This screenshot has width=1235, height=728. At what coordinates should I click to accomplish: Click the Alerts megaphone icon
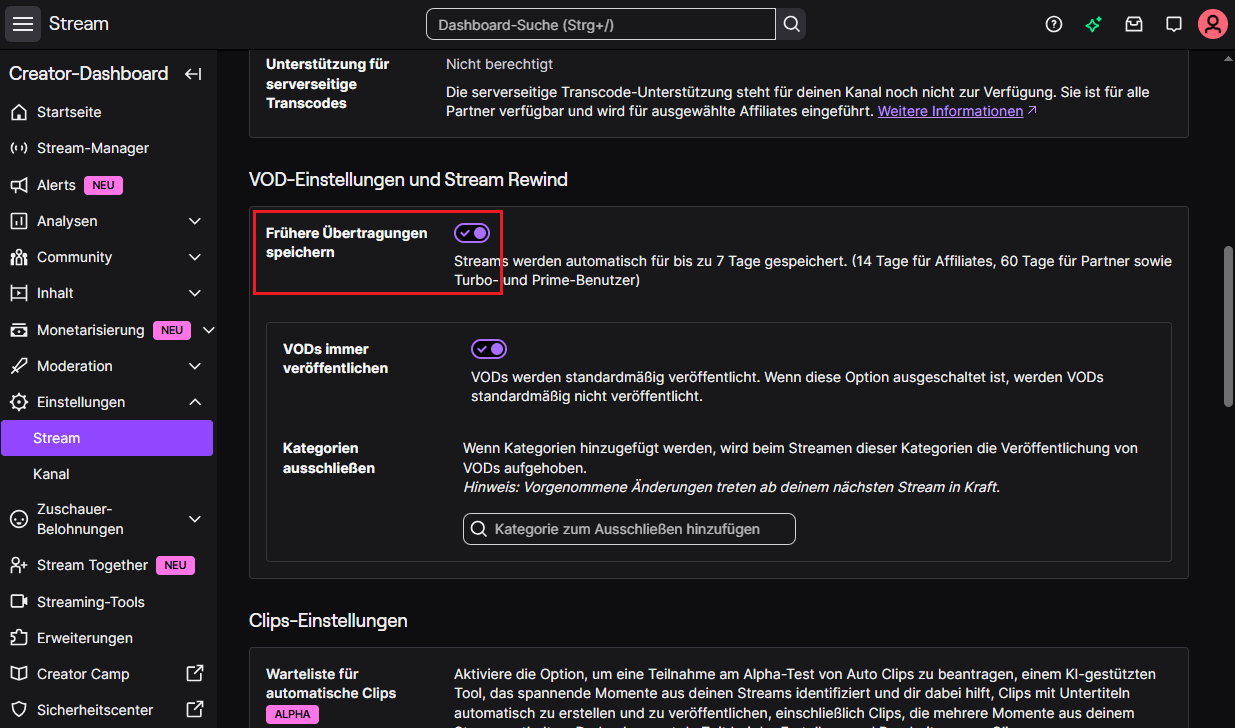coord(18,185)
